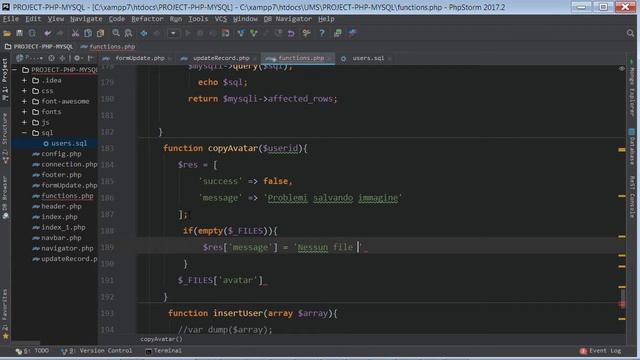The height and width of the screenshot is (360, 640).
Task: Click the Cut scissors icon
Action: click(75, 33)
